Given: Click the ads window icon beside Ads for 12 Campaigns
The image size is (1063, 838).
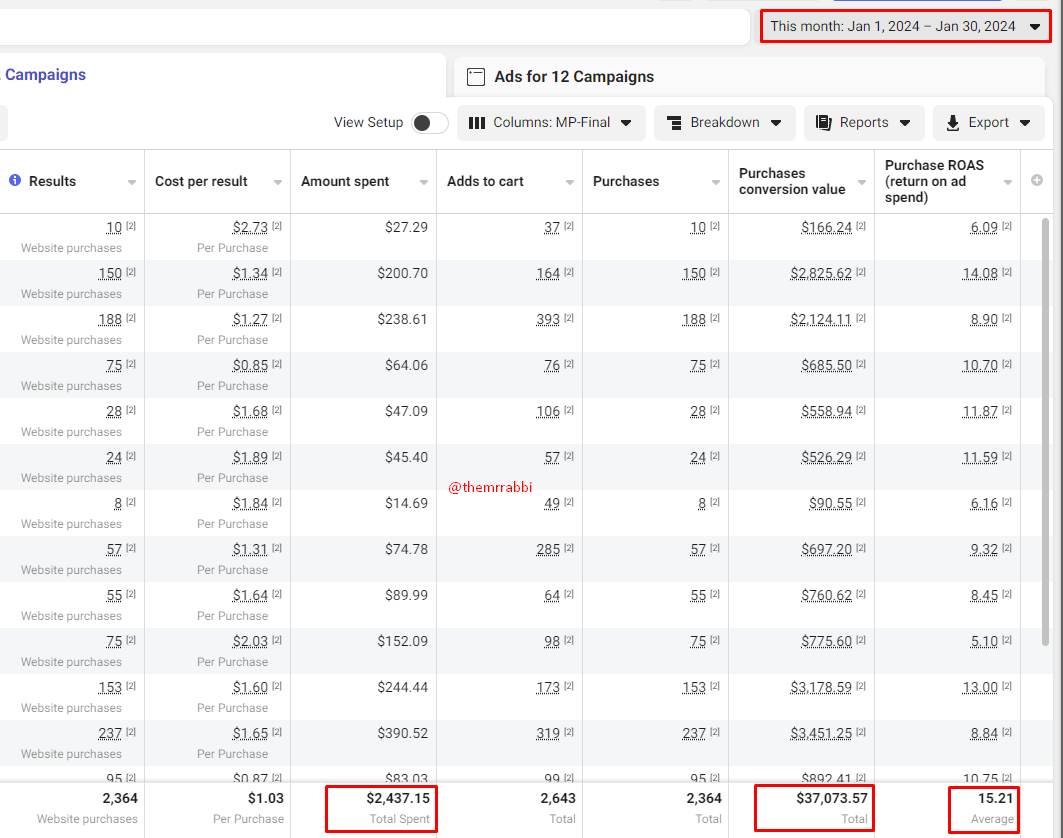Looking at the screenshot, I should tap(476, 77).
